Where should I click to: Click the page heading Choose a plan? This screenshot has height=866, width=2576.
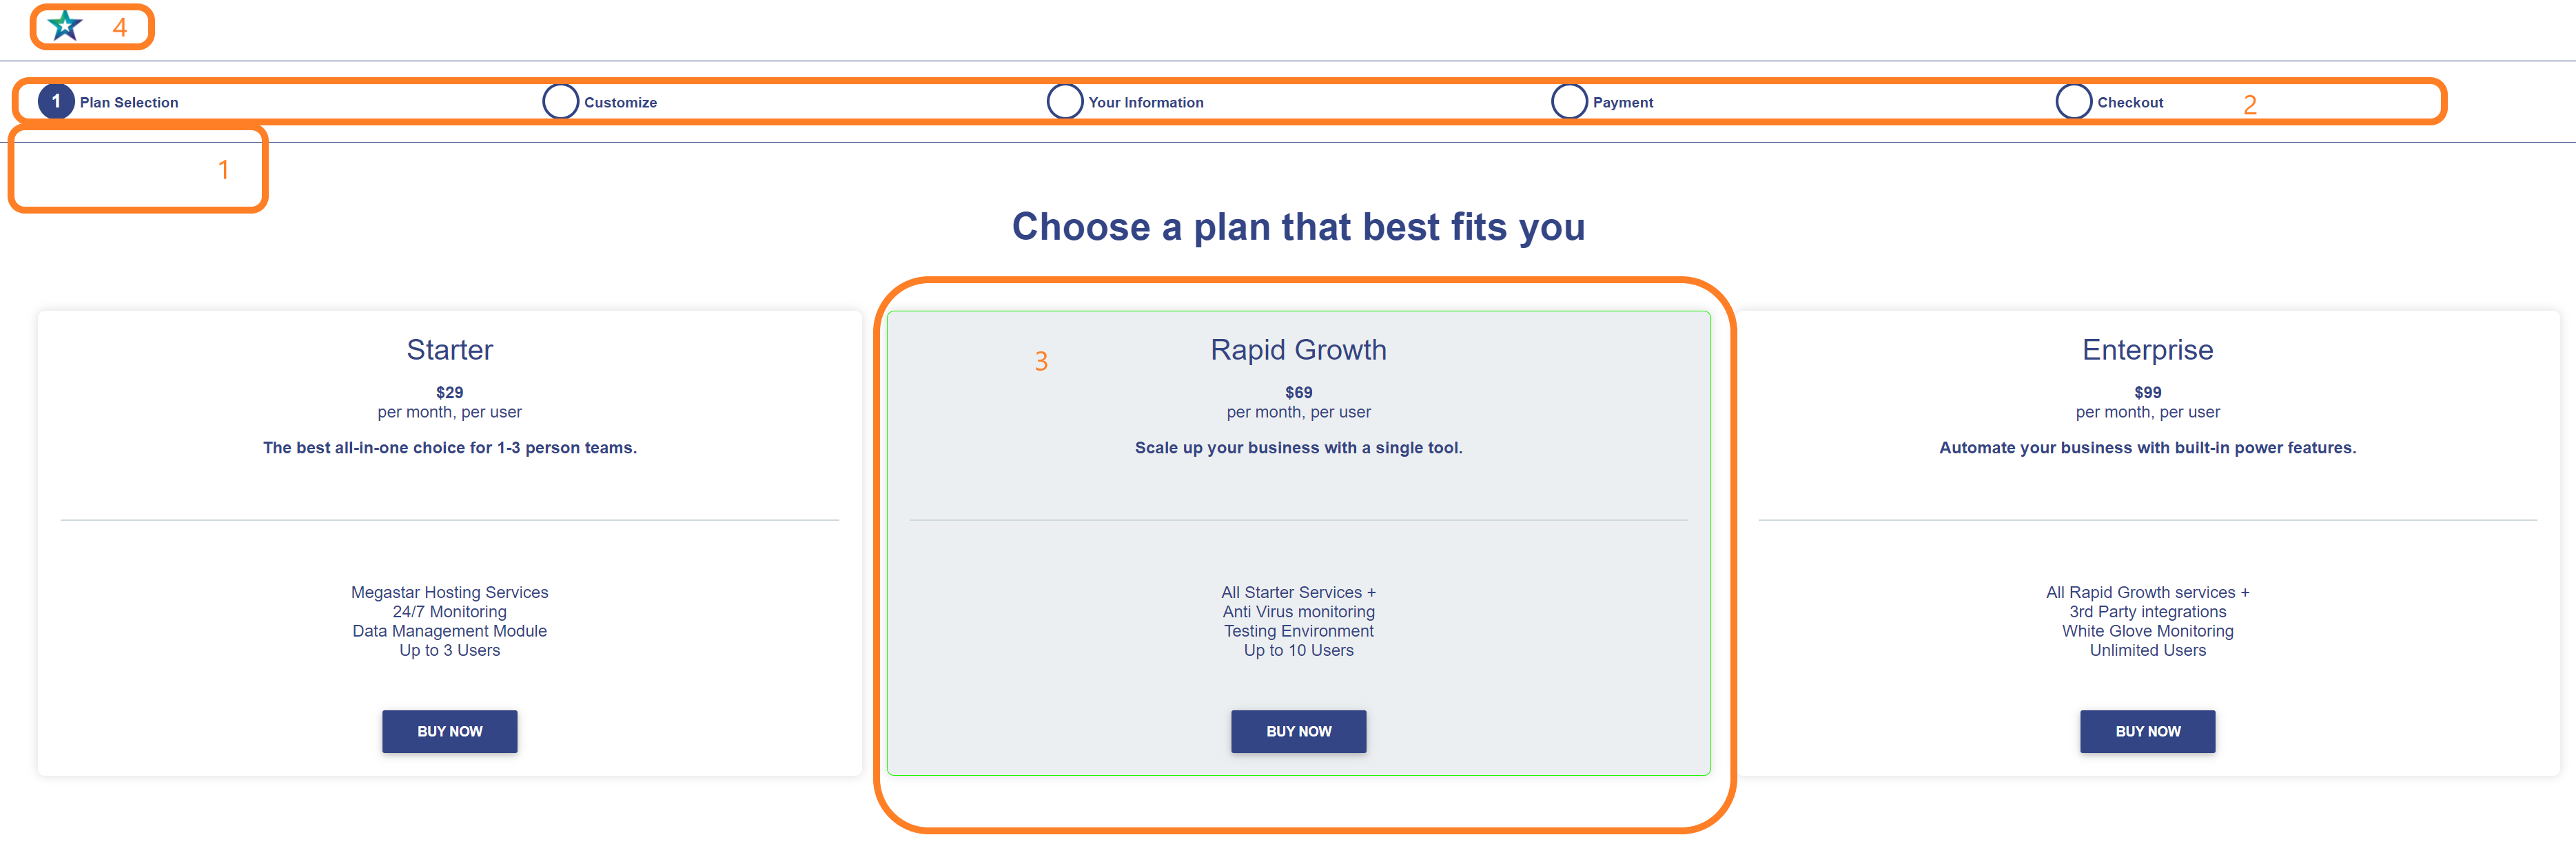tap(1299, 227)
